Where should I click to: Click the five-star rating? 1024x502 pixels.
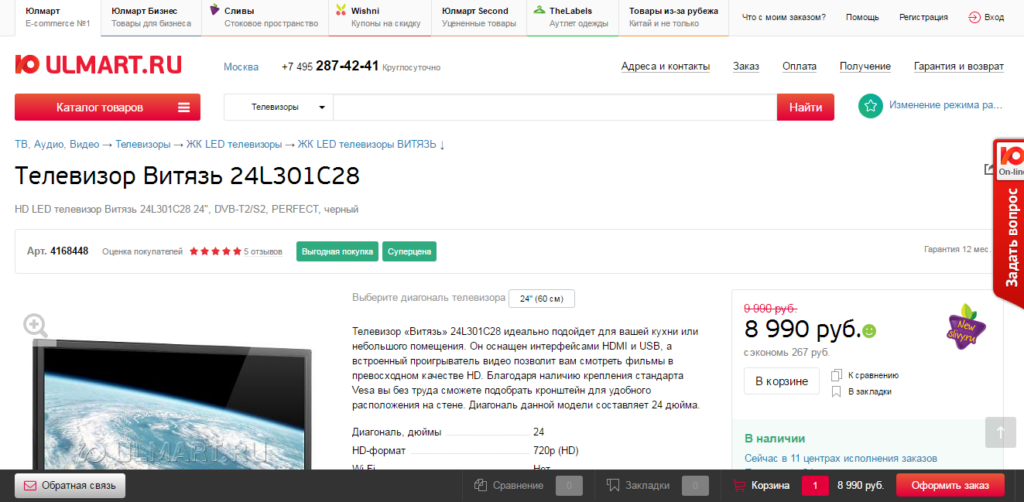216,251
